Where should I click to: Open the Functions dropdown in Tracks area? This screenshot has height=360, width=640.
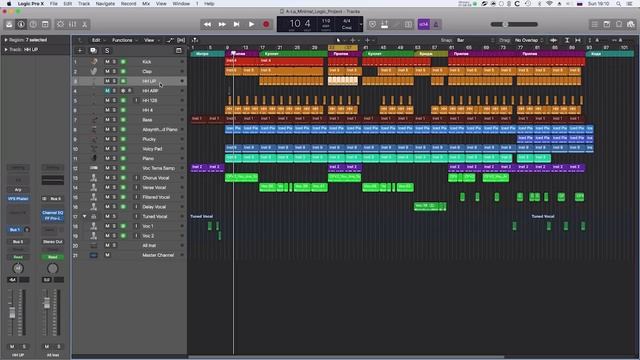pos(124,40)
